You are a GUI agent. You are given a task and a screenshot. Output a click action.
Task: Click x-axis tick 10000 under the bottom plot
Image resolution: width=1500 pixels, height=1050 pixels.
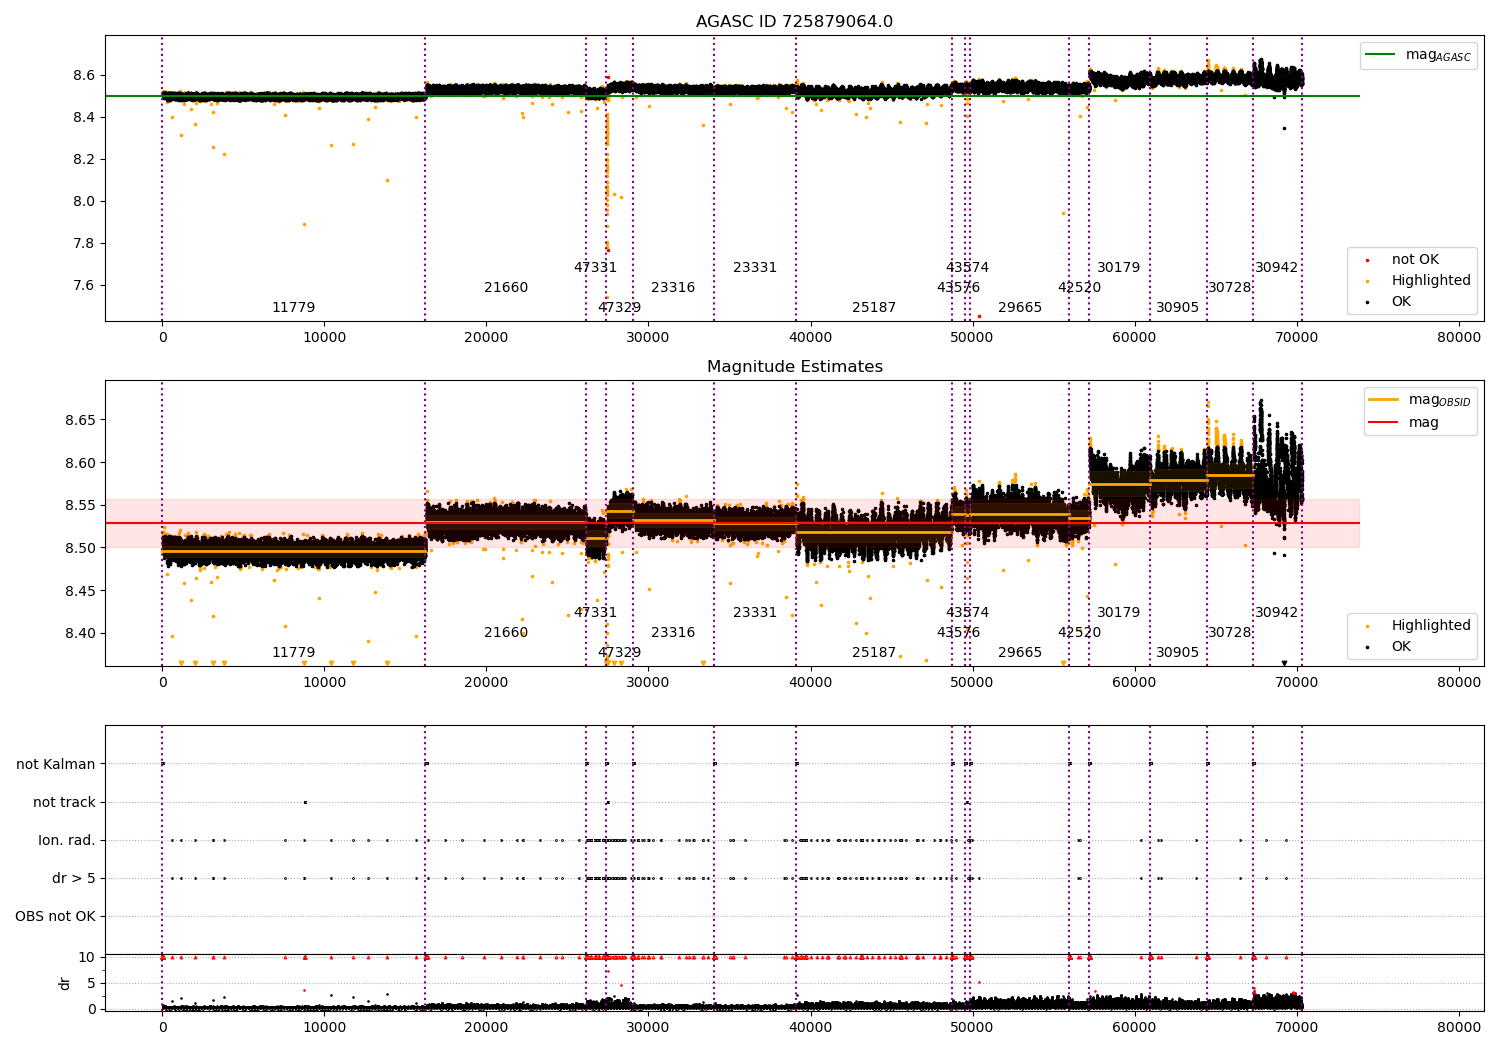click(324, 1027)
